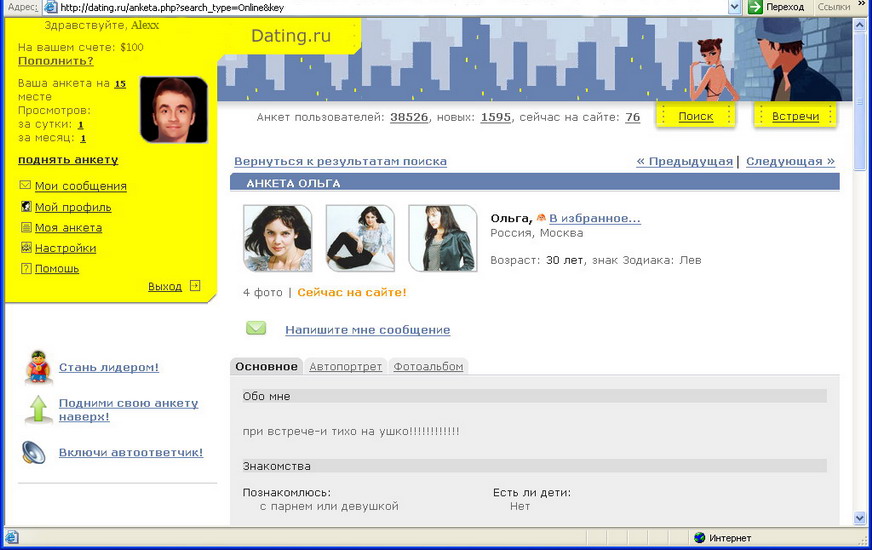Switch to the Фотоальбом tab
This screenshot has height=550, width=872.
coord(428,367)
